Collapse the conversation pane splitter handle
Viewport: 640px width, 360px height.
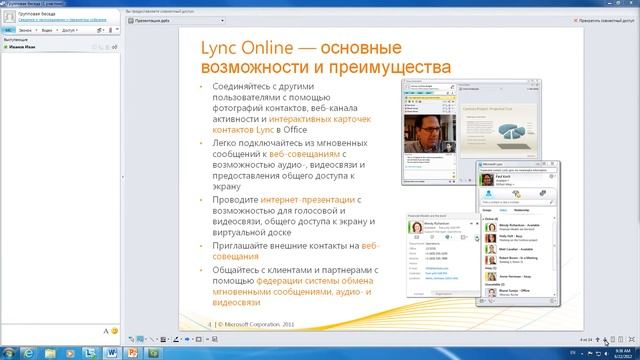coord(123,177)
